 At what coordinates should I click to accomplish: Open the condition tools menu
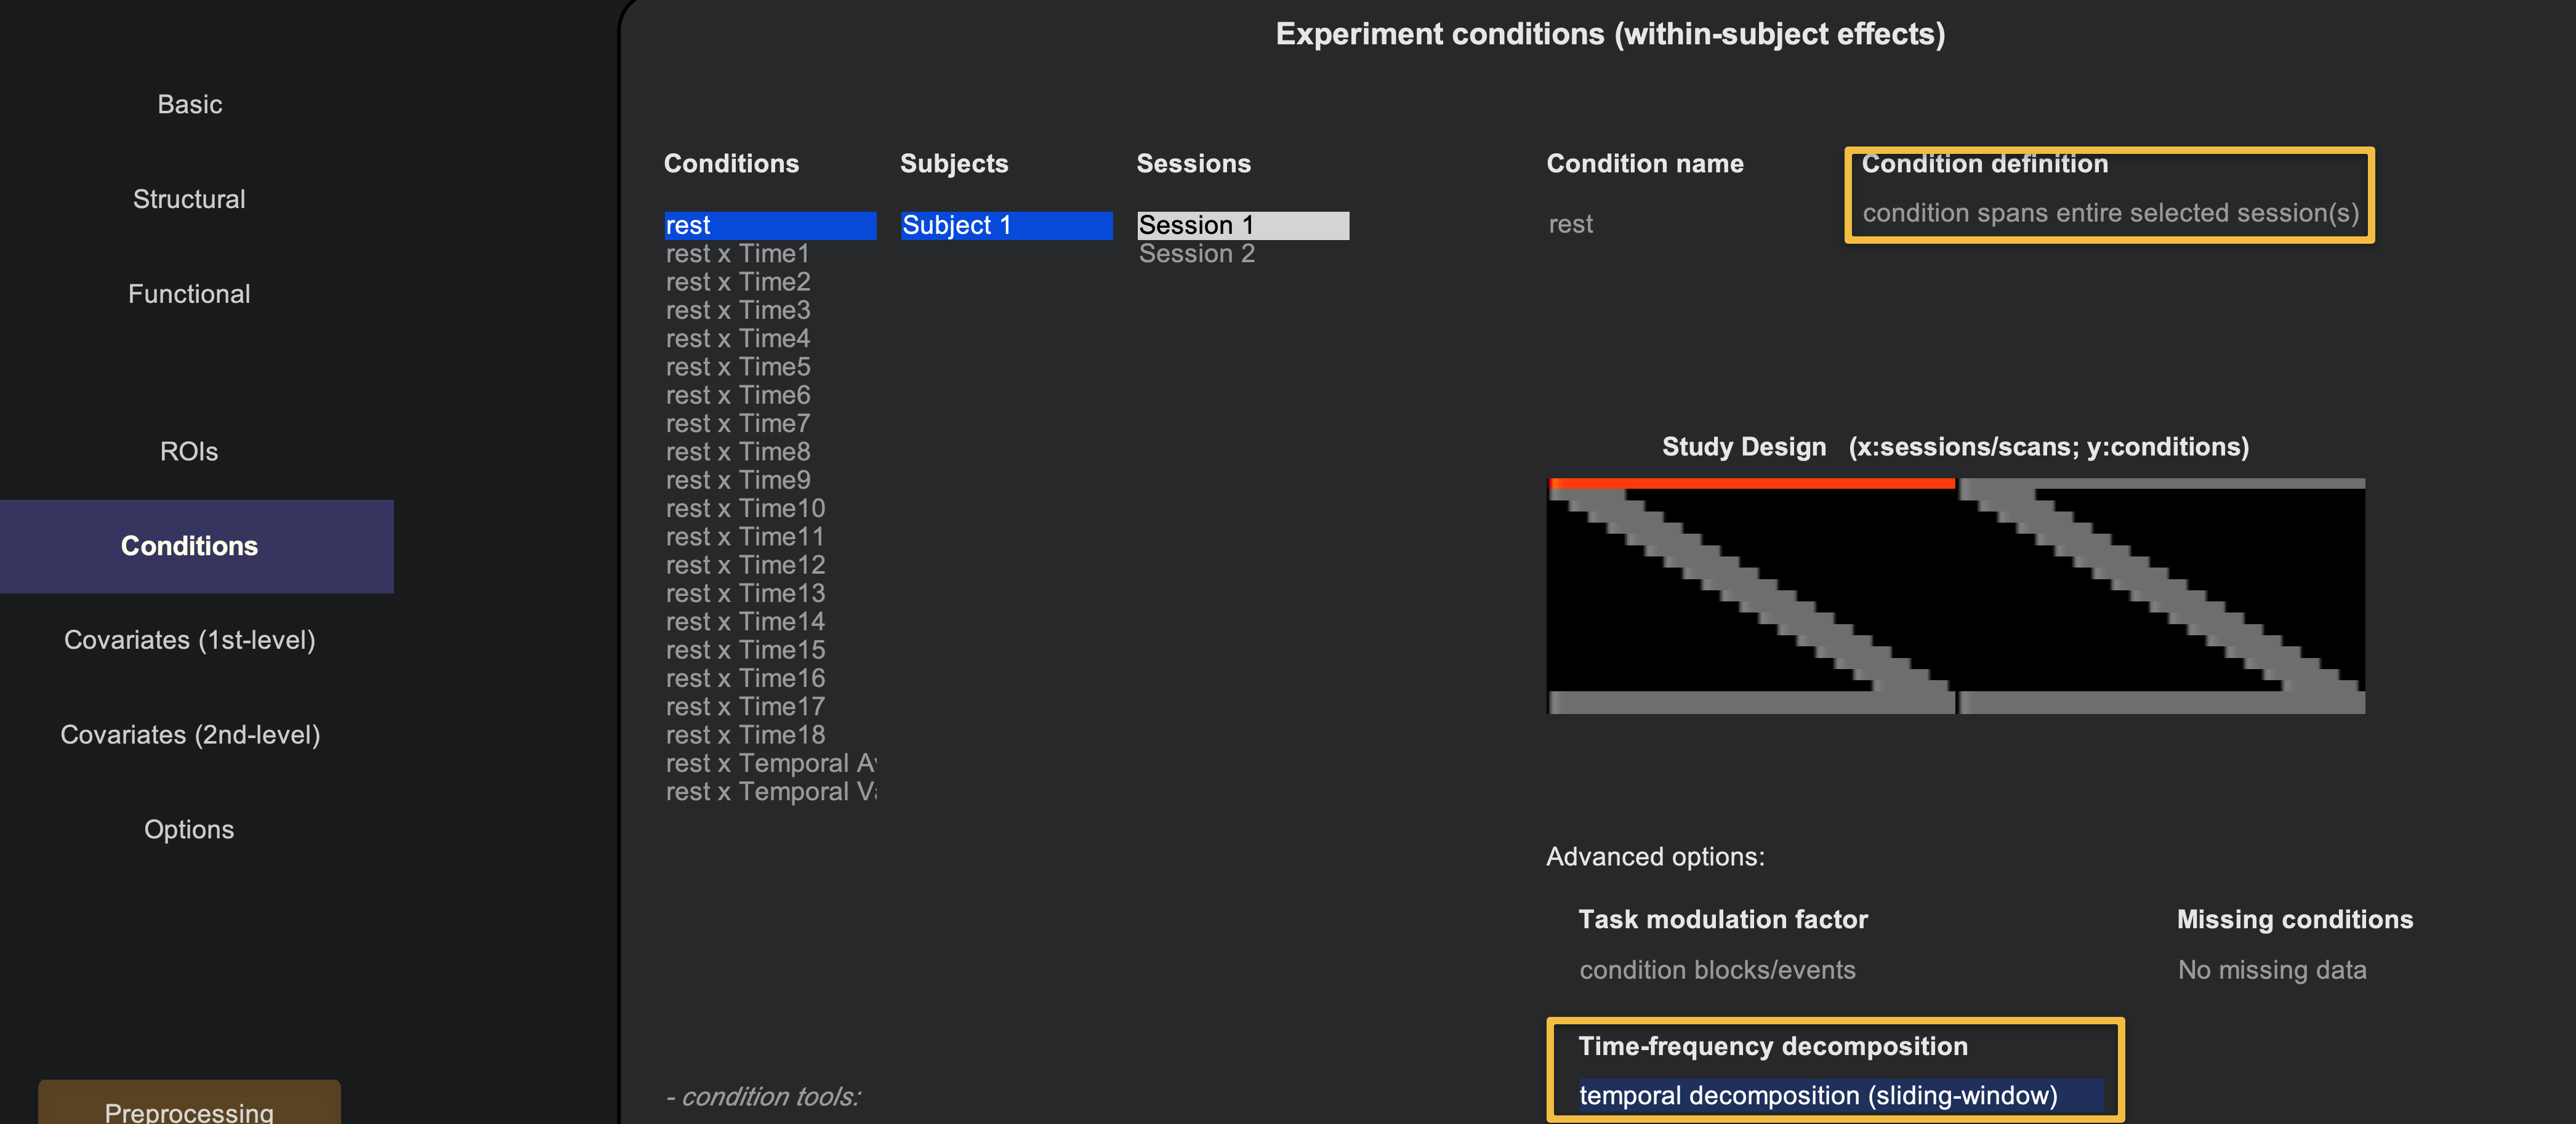tap(763, 1097)
